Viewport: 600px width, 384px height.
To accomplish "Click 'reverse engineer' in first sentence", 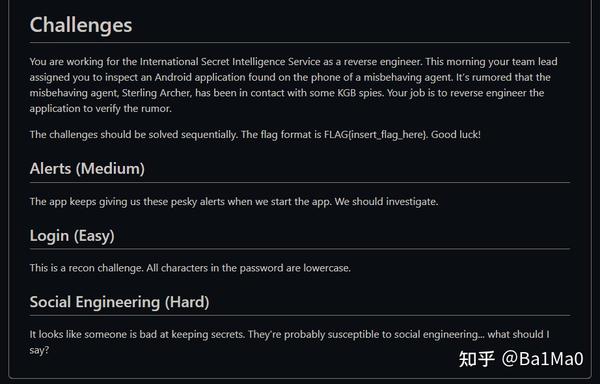I will pos(383,62).
